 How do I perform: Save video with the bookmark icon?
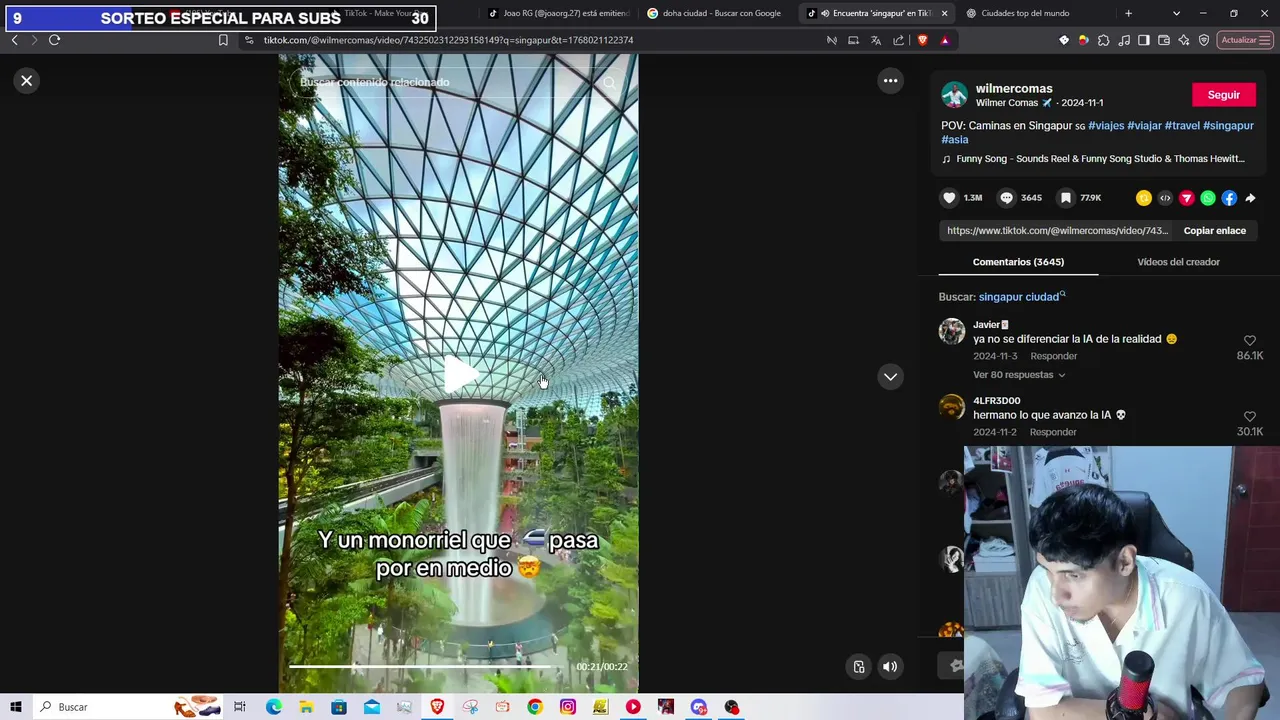[1066, 198]
